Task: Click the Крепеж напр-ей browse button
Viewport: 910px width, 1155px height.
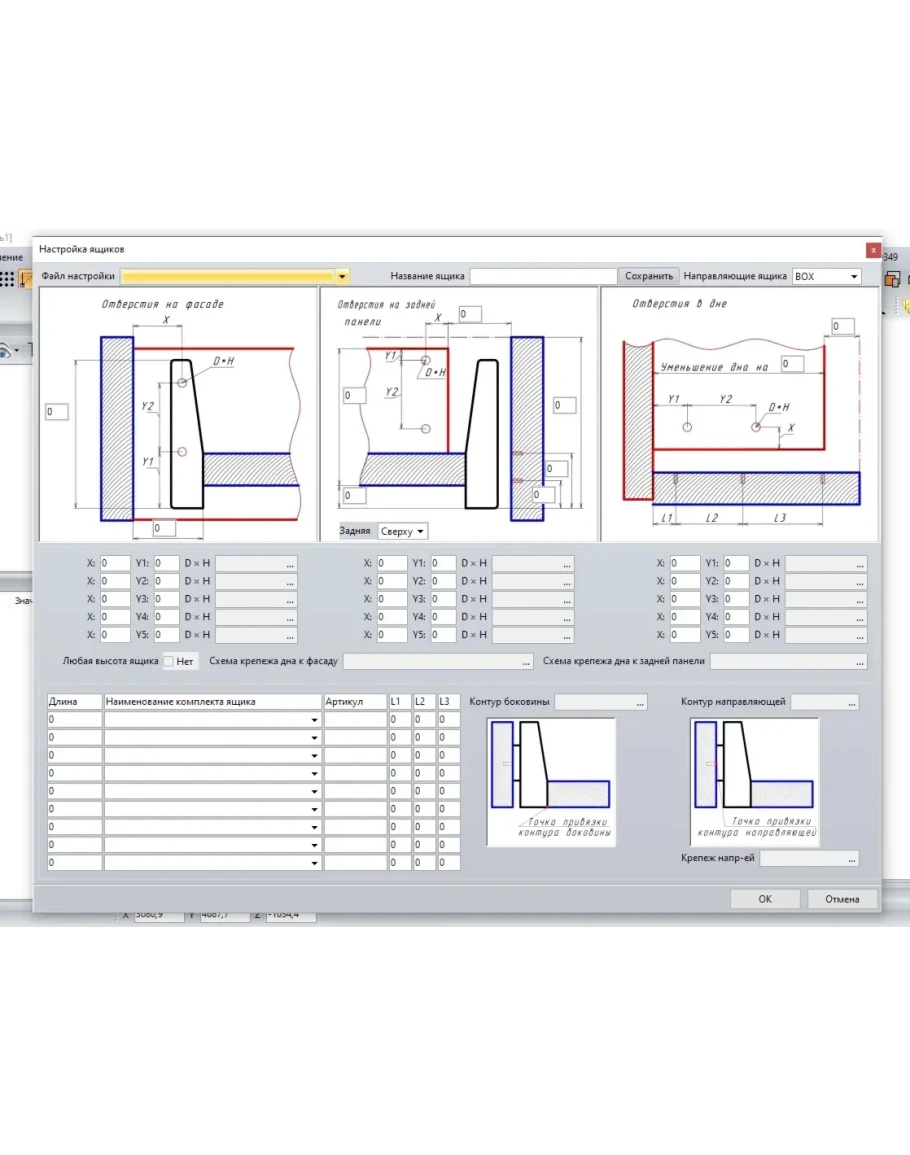Action: [851, 858]
